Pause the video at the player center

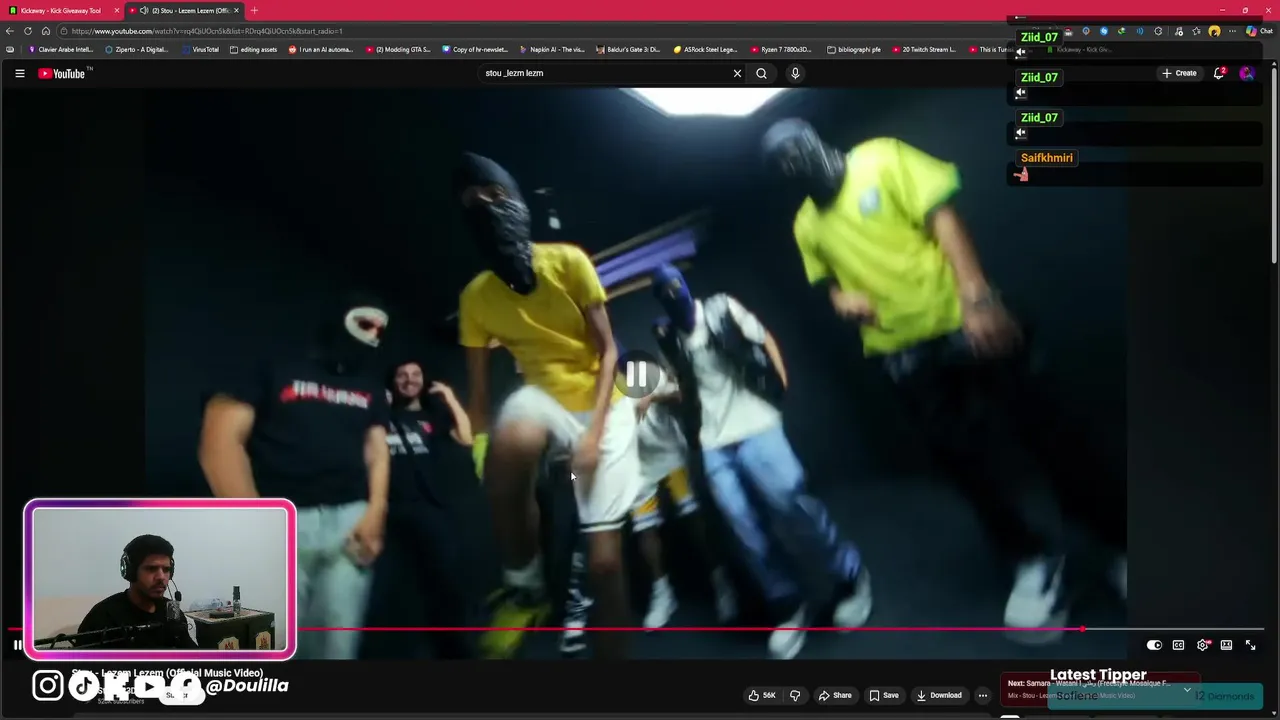click(636, 374)
